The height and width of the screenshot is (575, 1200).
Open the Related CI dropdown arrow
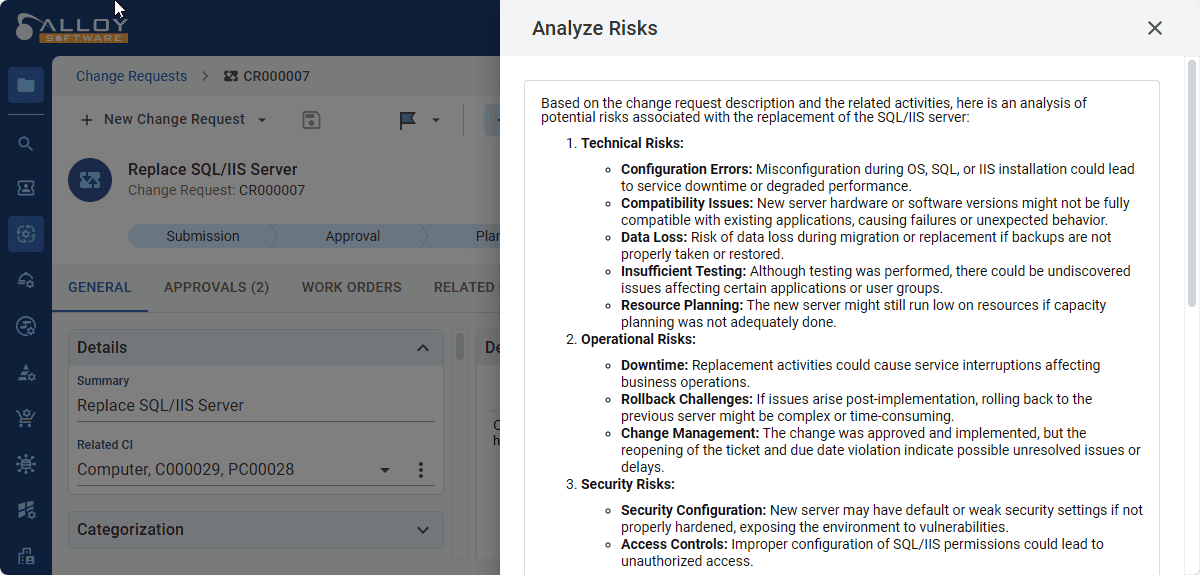pyautogui.click(x=385, y=470)
